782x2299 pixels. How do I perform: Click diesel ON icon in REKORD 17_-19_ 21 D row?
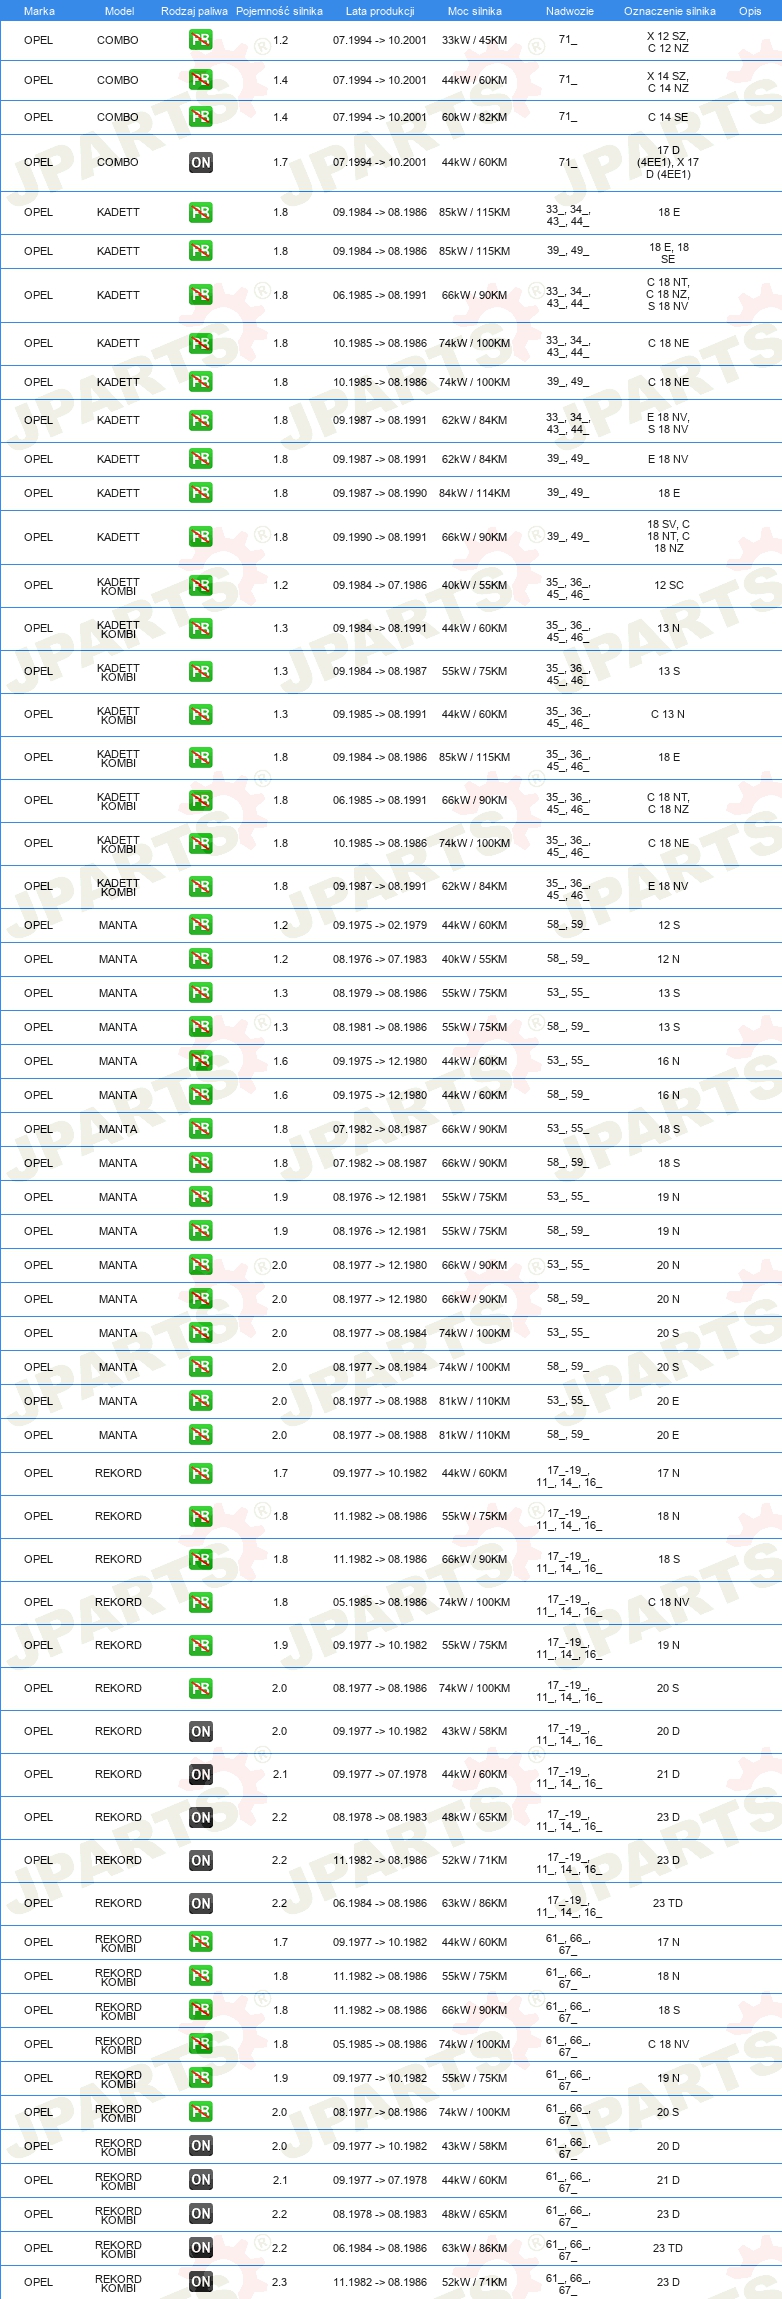point(201,1774)
